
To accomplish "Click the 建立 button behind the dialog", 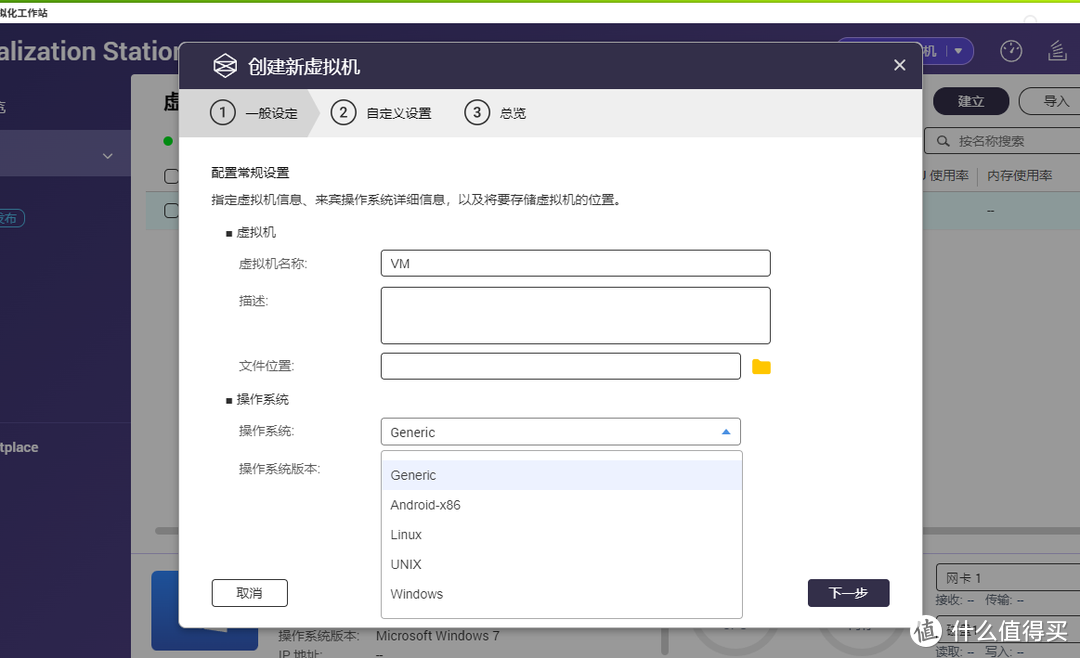I will coord(970,101).
